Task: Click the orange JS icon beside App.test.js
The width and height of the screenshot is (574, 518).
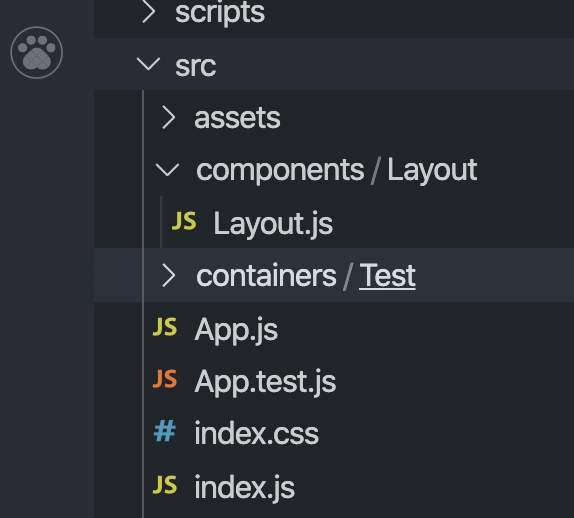Action: pyautogui.click(x=165, y=379)
